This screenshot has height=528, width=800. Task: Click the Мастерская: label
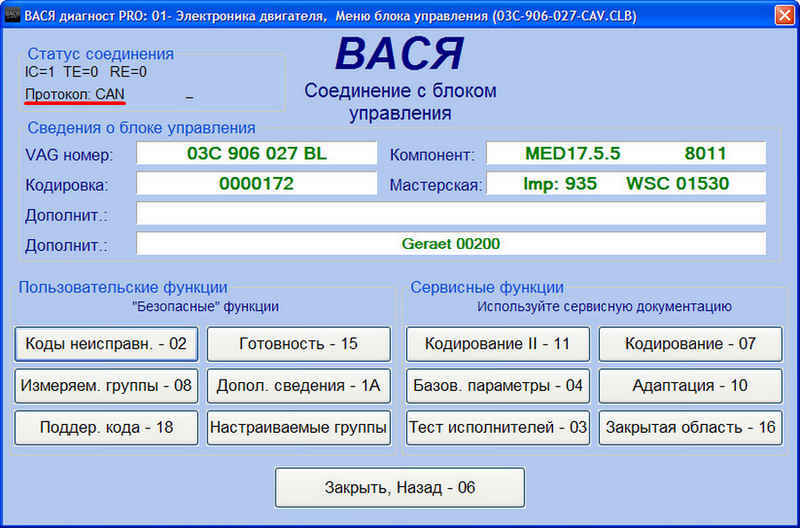[436, 185]
